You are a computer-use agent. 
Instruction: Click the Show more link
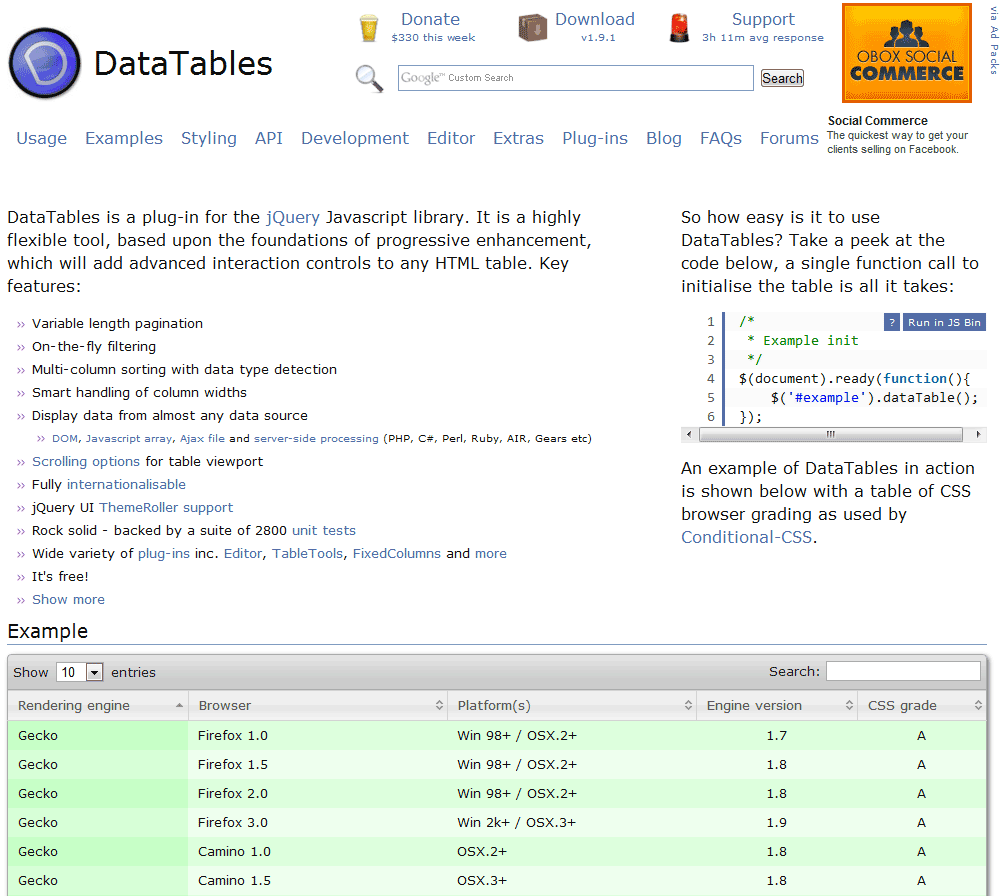[x=68, y=599]
